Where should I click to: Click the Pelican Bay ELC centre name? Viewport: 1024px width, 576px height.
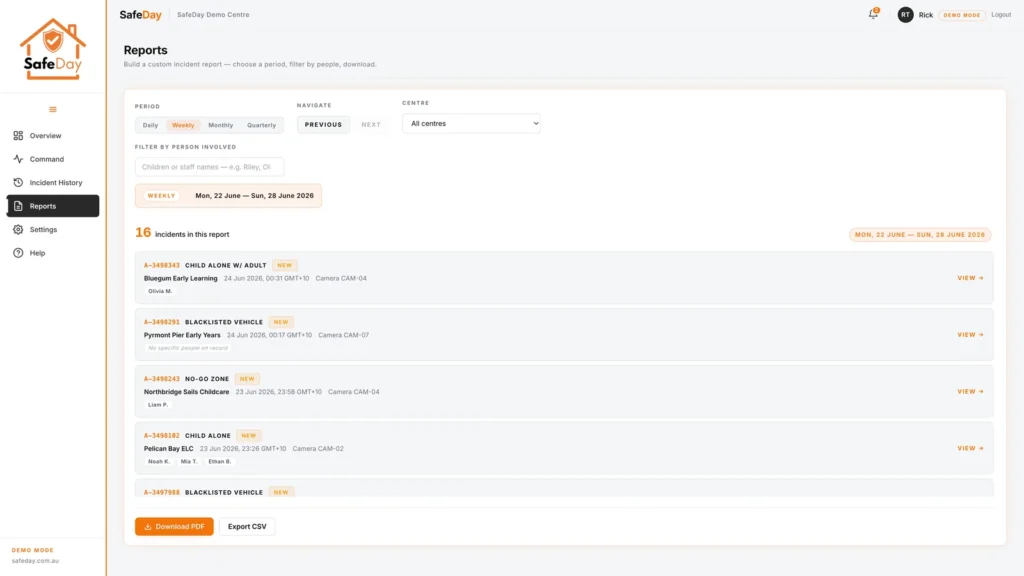pos(168,449)
